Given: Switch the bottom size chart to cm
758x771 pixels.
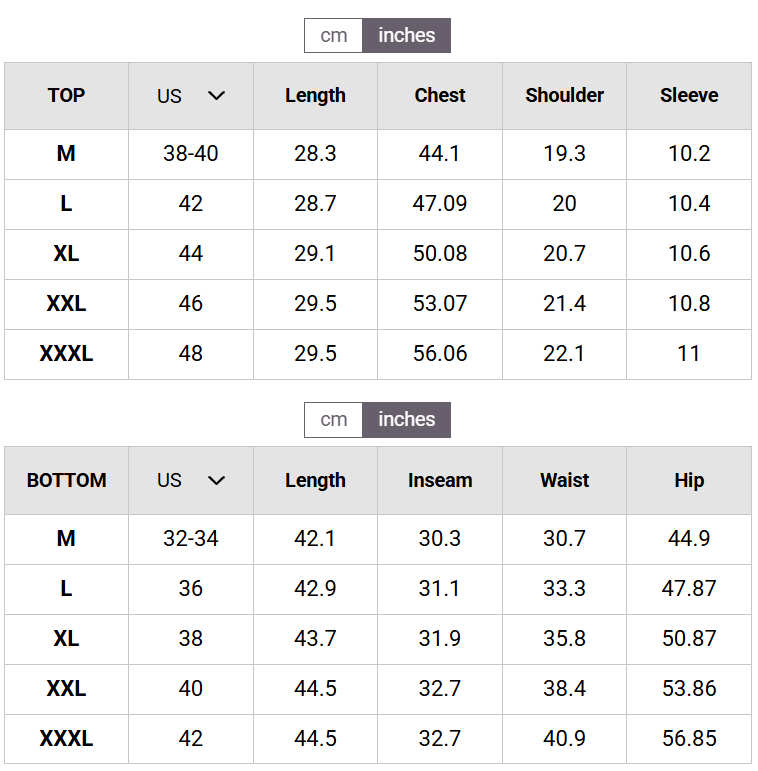Looking at the screenshot, I should pos(333,420).
